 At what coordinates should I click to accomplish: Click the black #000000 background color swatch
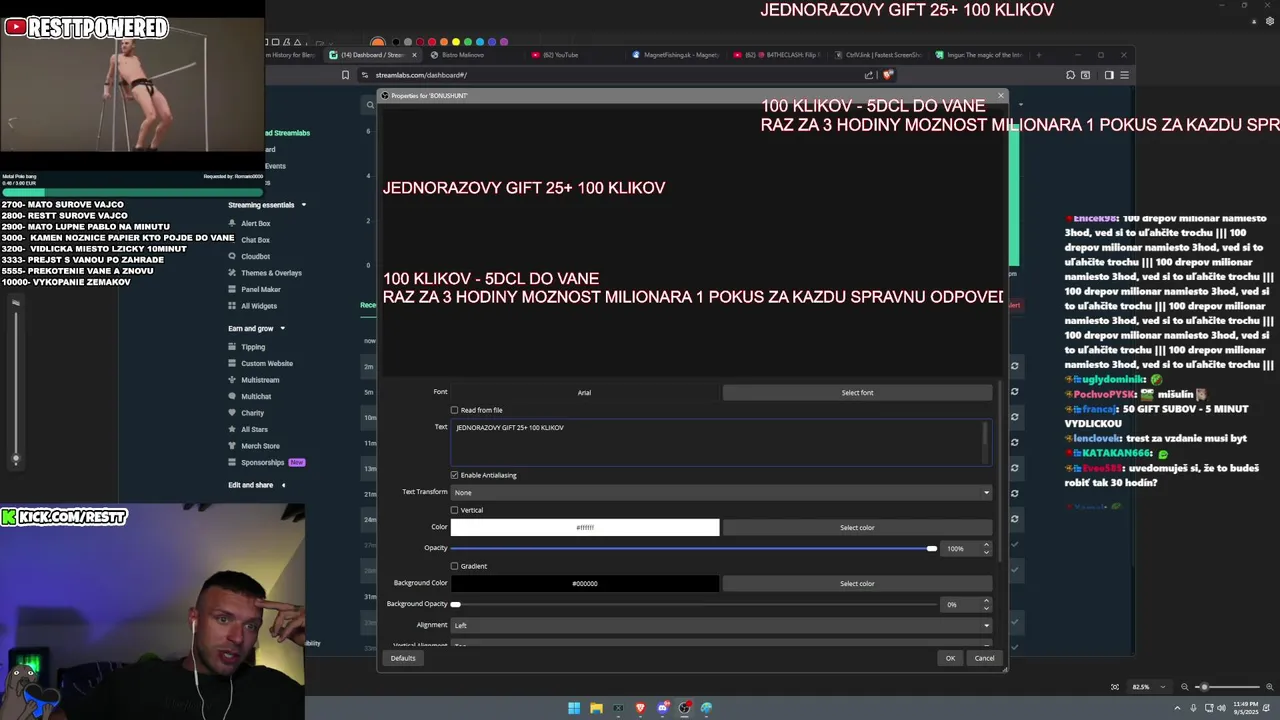[x=585, y=583]
